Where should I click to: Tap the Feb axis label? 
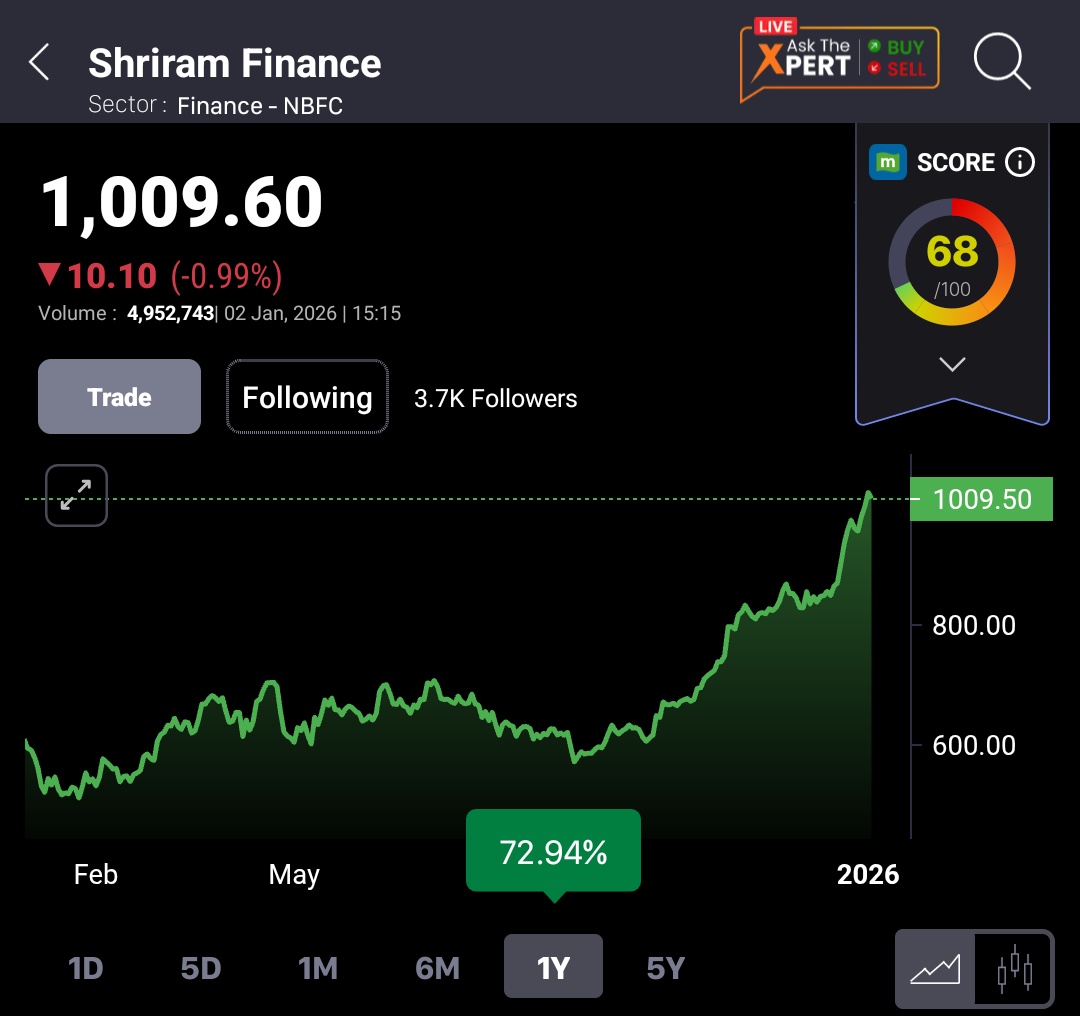pyautogui.click(x=96, y=874)
